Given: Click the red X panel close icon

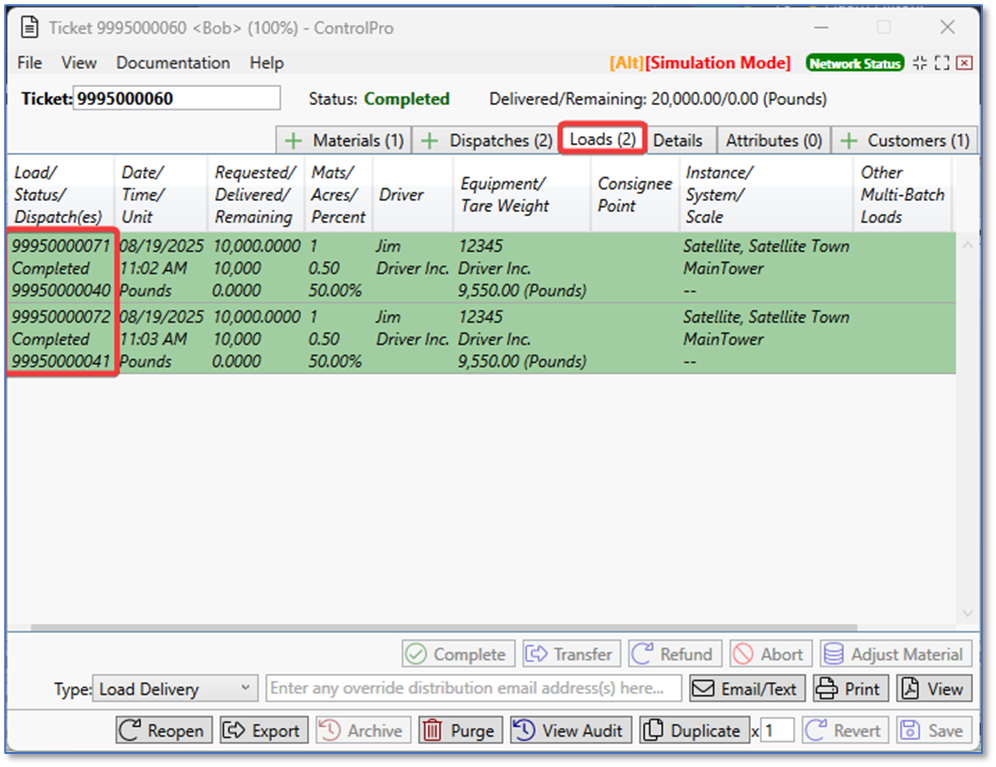Looking at the screenshot, I should pyautogui.click(x=964, y=63).
